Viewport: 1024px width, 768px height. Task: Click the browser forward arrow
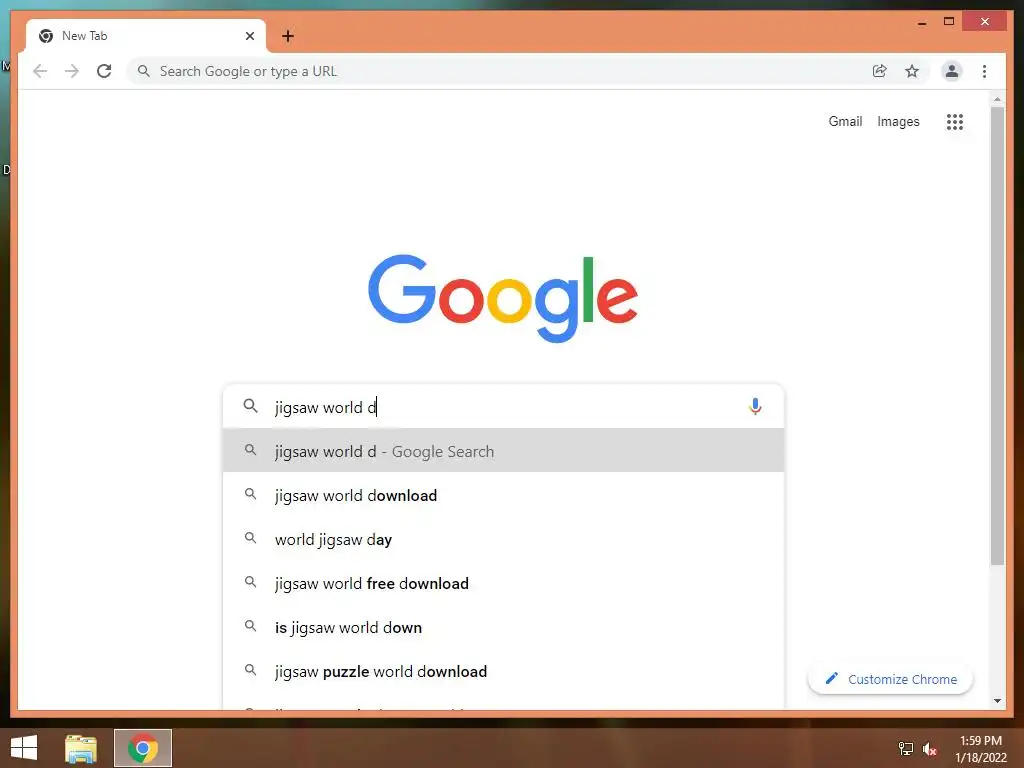[72, 71]
